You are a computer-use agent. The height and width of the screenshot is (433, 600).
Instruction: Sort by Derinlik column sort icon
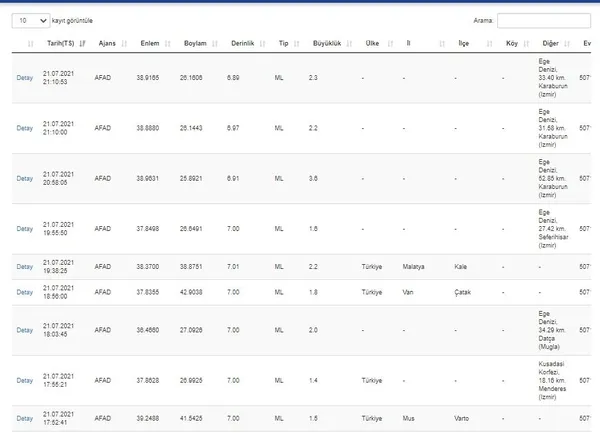pos(262,44)
